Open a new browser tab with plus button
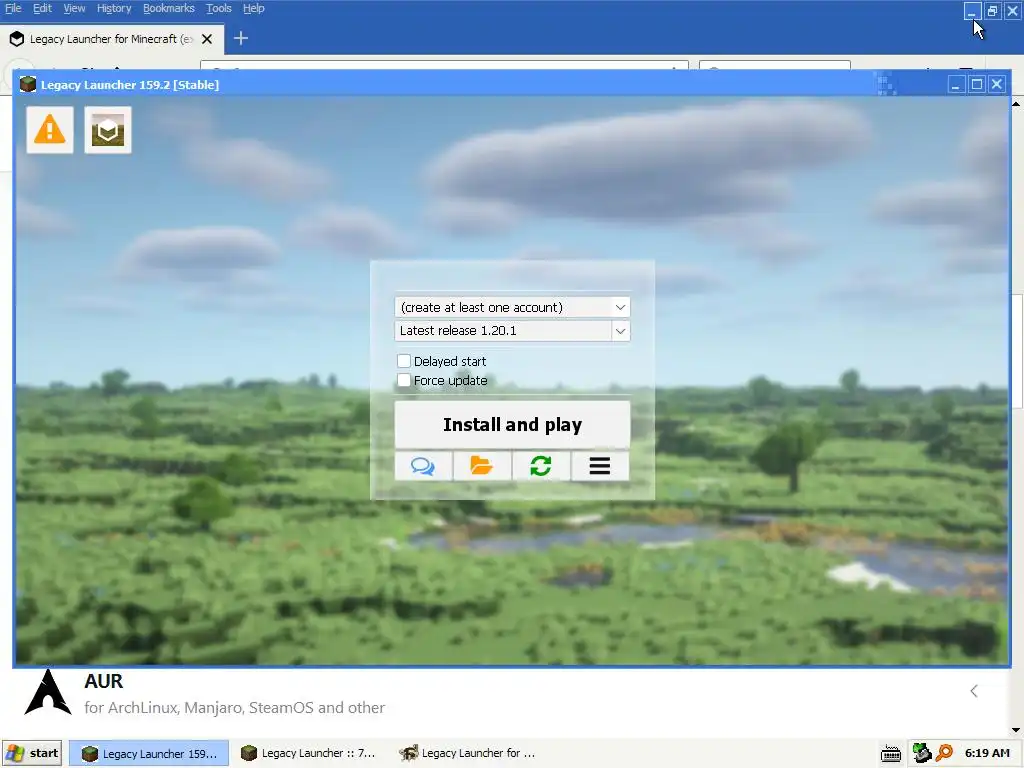 click(x=241, y=39)
